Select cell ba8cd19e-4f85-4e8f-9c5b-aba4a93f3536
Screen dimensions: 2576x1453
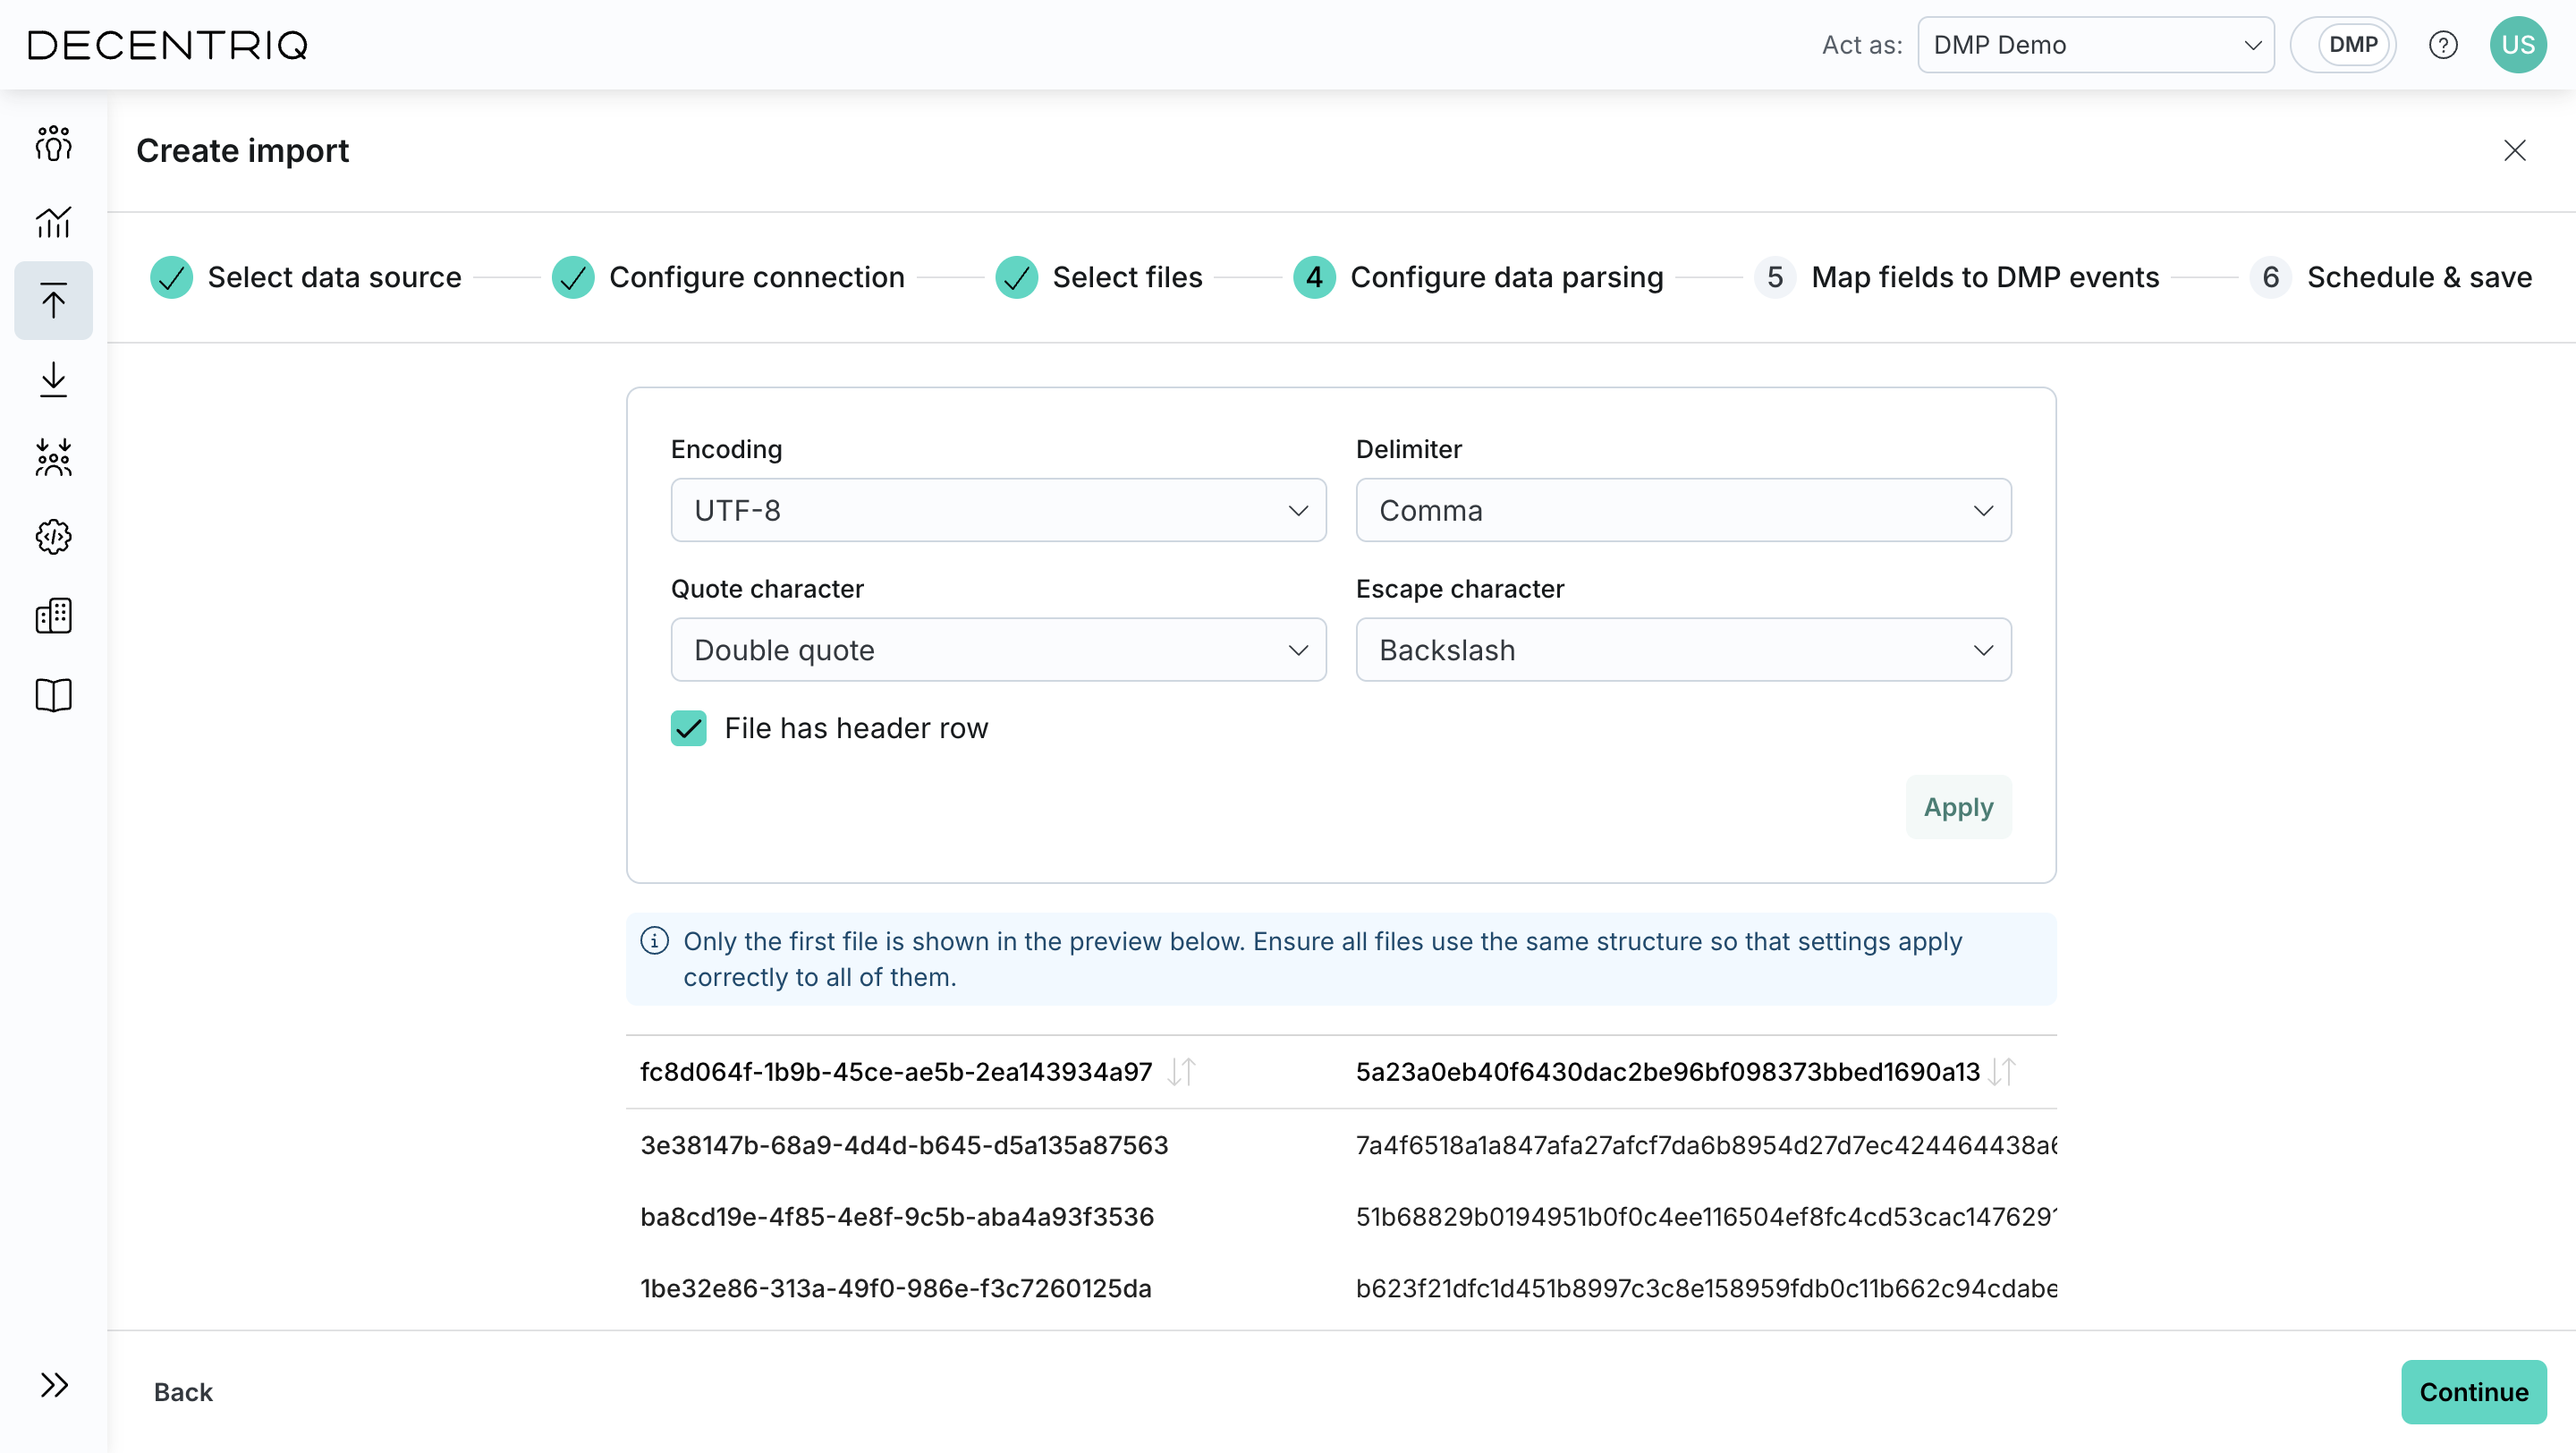[x=897, y=1217]
